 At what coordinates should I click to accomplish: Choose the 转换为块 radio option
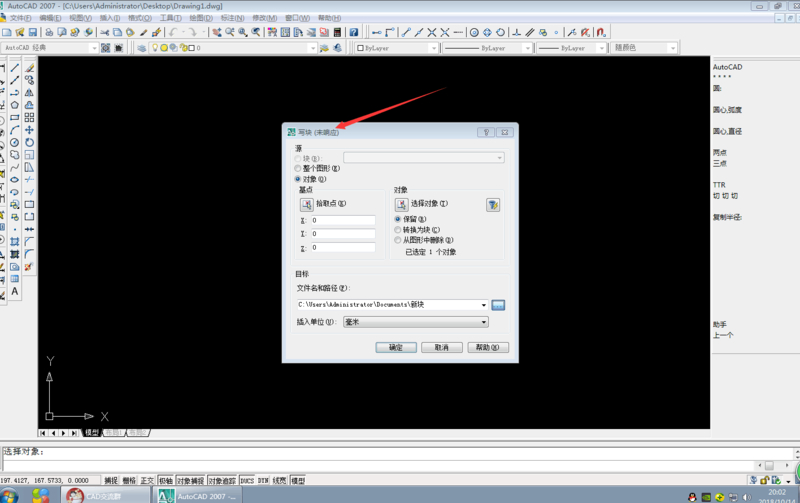(397, 230)
